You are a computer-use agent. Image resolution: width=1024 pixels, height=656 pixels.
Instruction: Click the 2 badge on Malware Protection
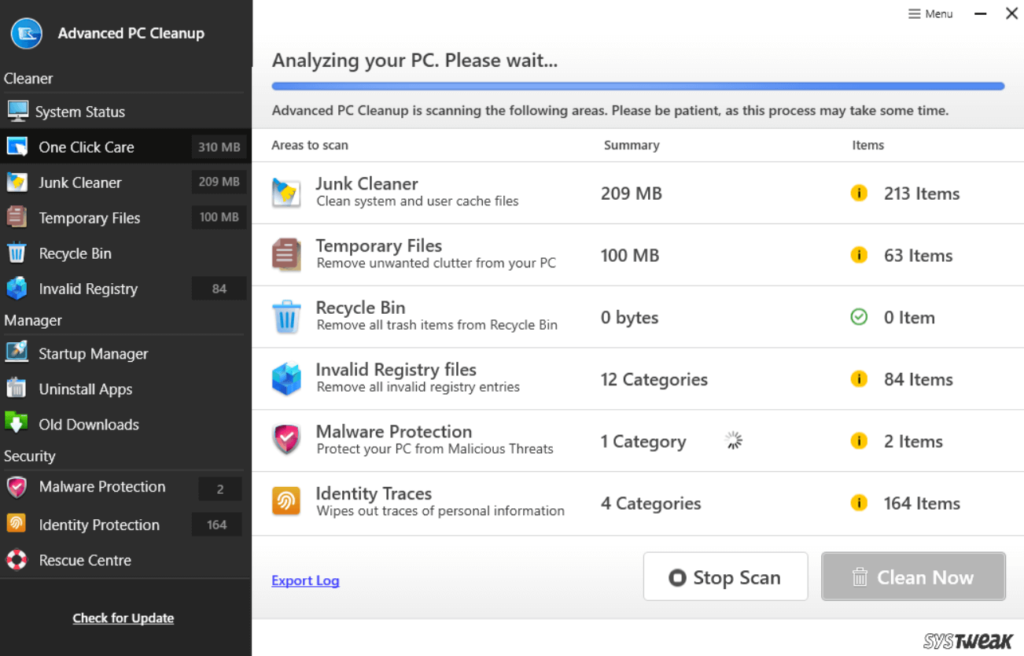[220, 489]
